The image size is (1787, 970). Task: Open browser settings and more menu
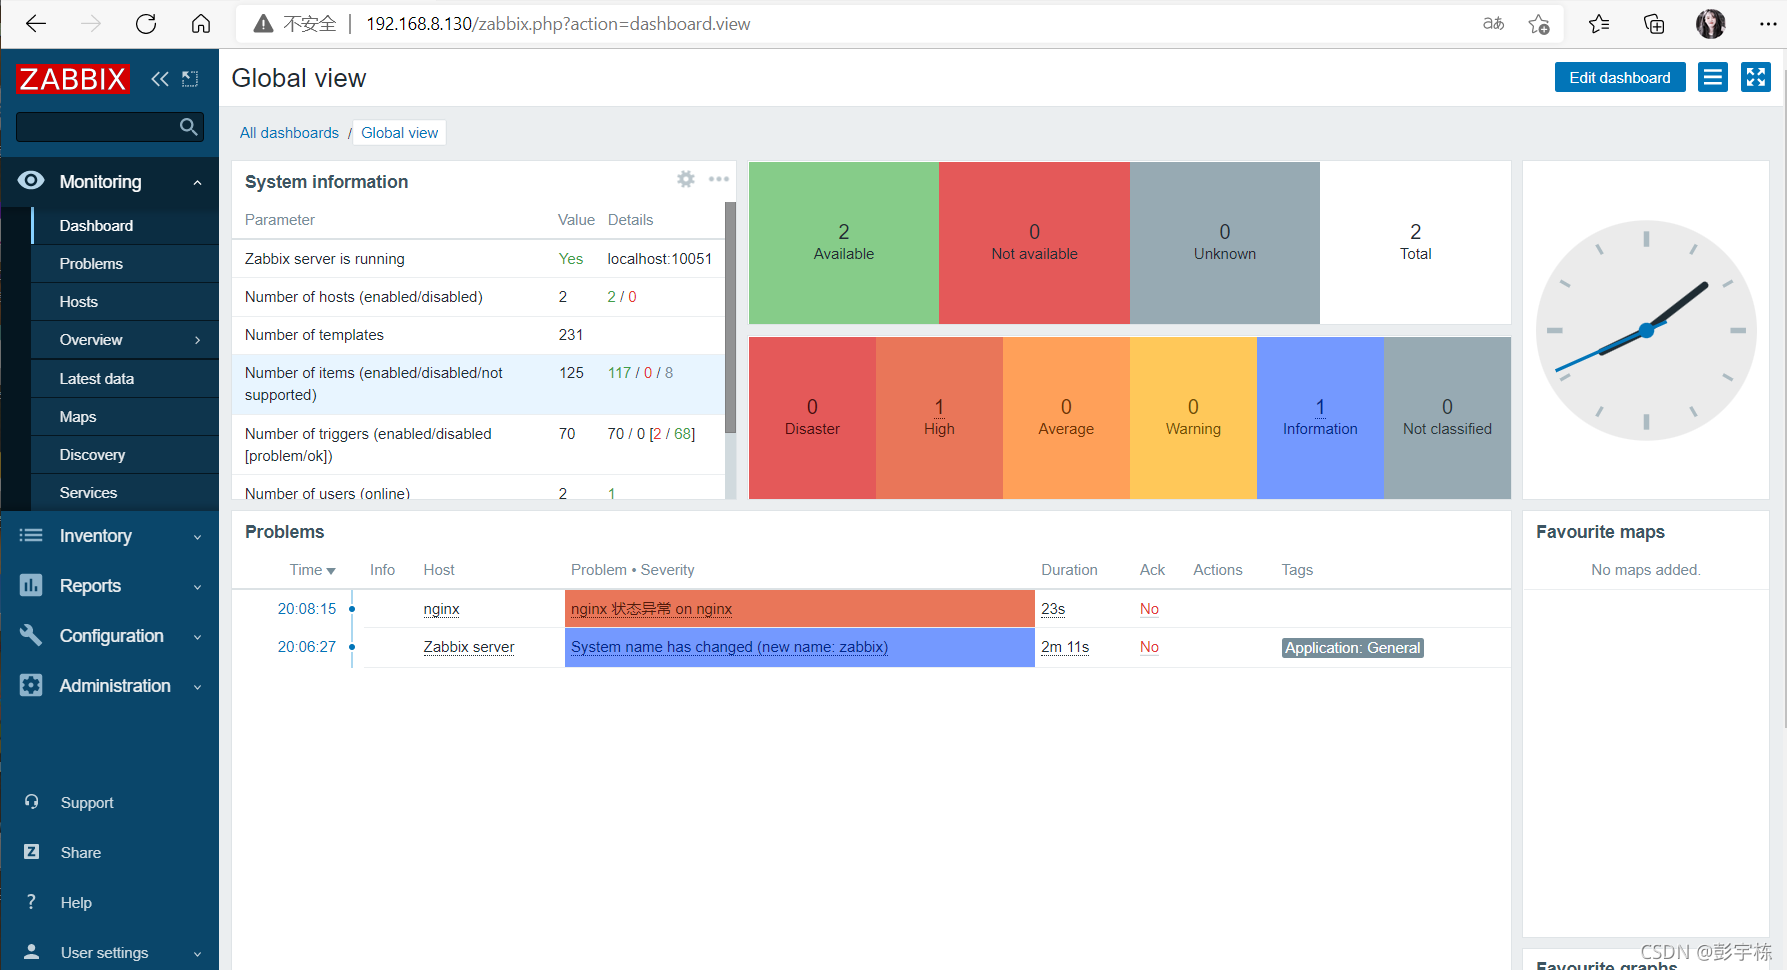click(1768, 24)
